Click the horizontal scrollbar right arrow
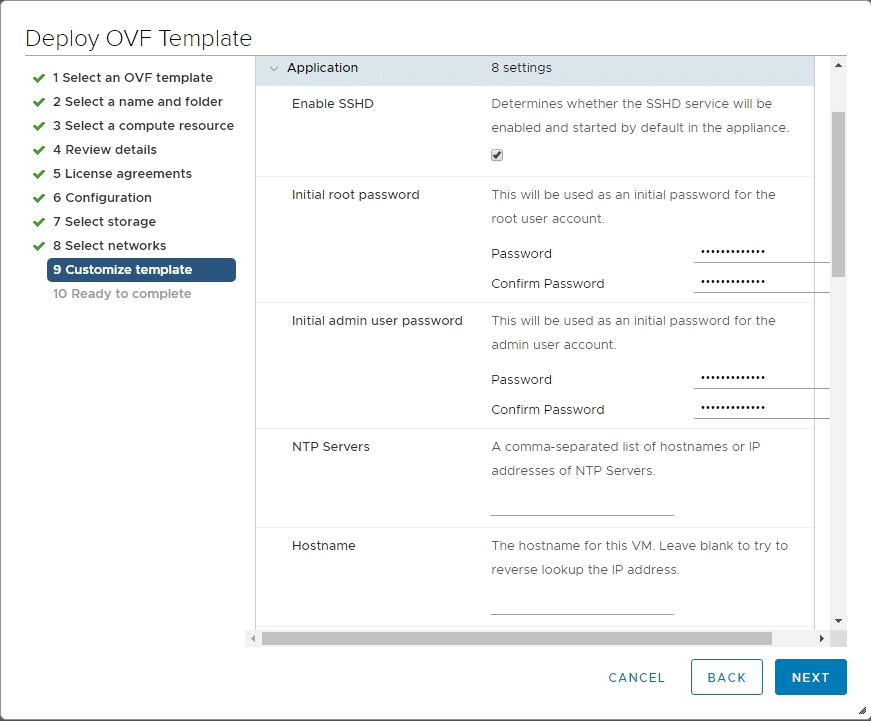The height and width of the screenshot is (721, 871). pyautogui.click(x=821, y=638)
